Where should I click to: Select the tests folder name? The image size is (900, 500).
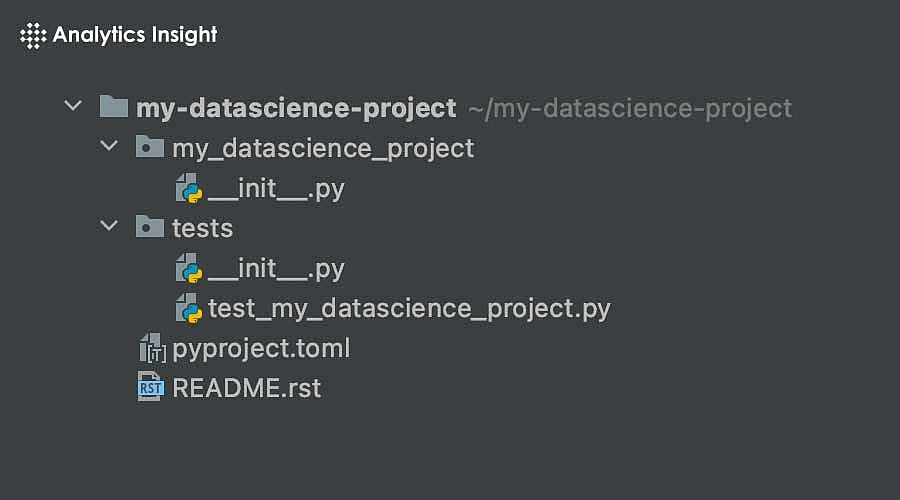[203, 228]
